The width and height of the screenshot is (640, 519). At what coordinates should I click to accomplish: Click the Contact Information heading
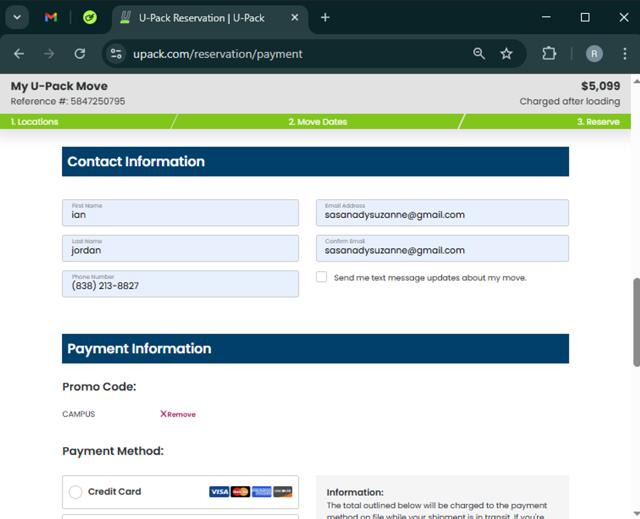pos(136,162)
